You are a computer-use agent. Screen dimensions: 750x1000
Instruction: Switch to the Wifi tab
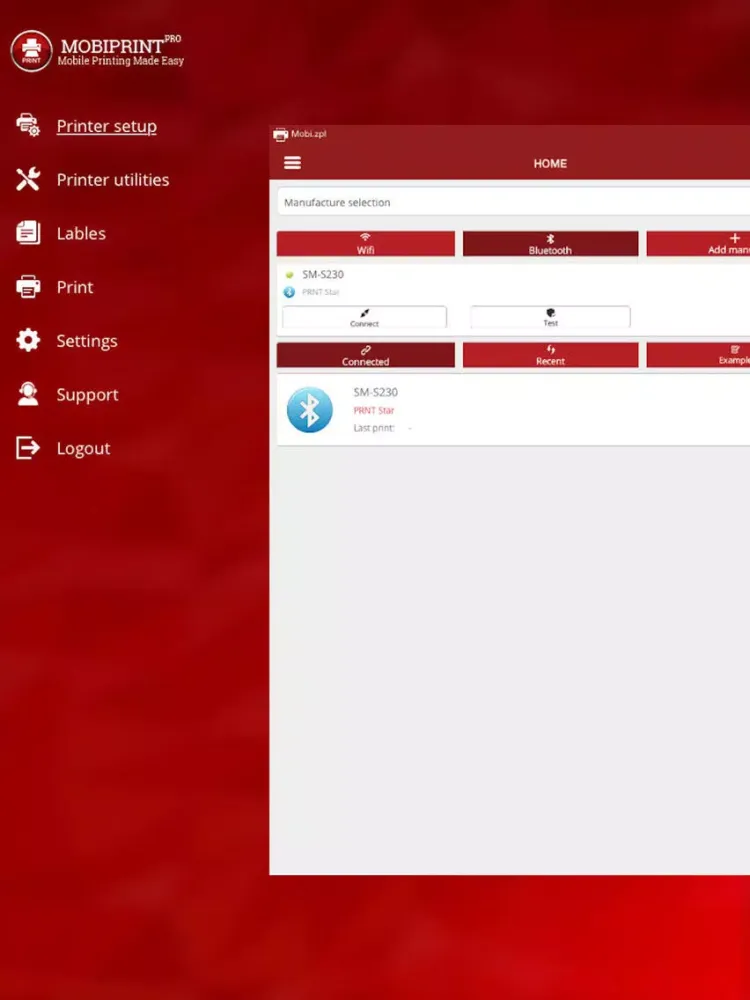pyautogui.click(x=365, y=244)
